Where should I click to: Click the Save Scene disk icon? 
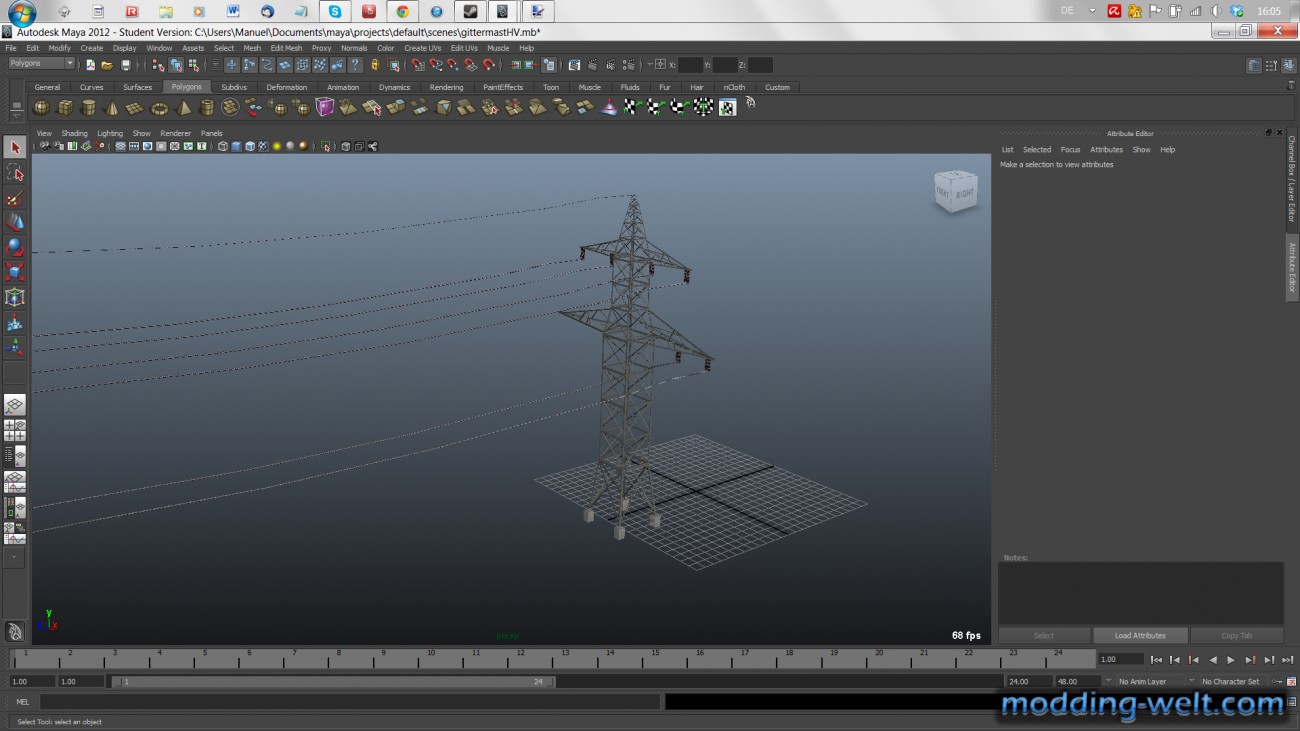tap(125, 65)
